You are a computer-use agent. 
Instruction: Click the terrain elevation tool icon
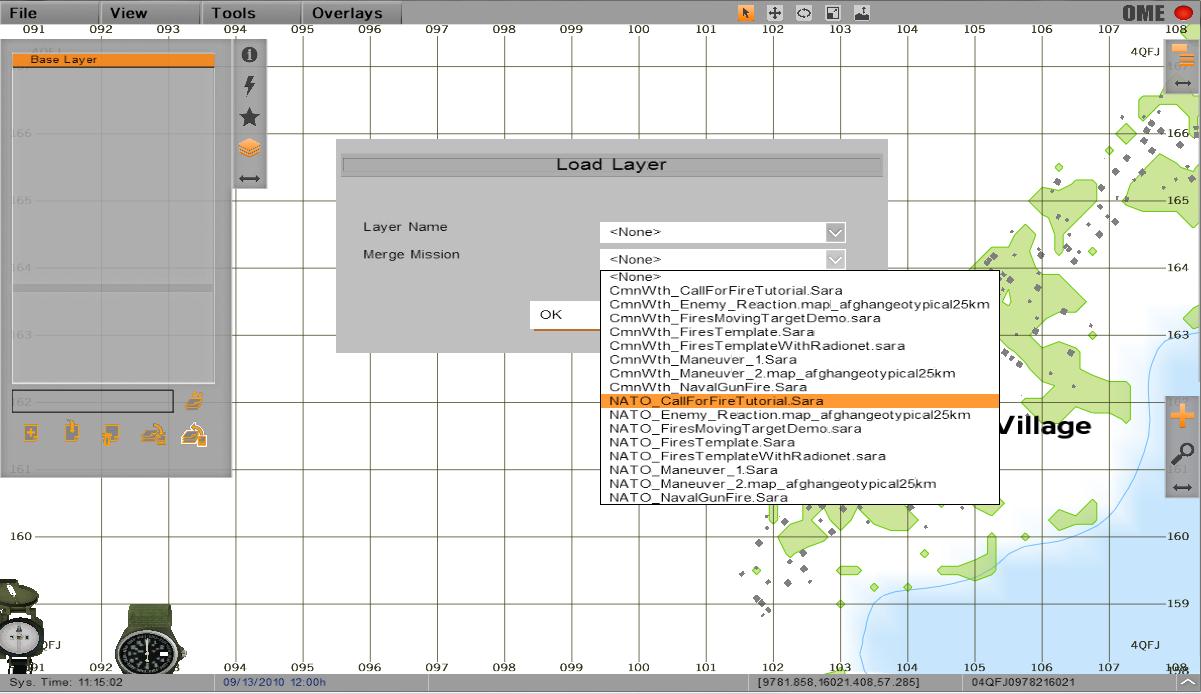pyautogui.click(x=862, y=13)
